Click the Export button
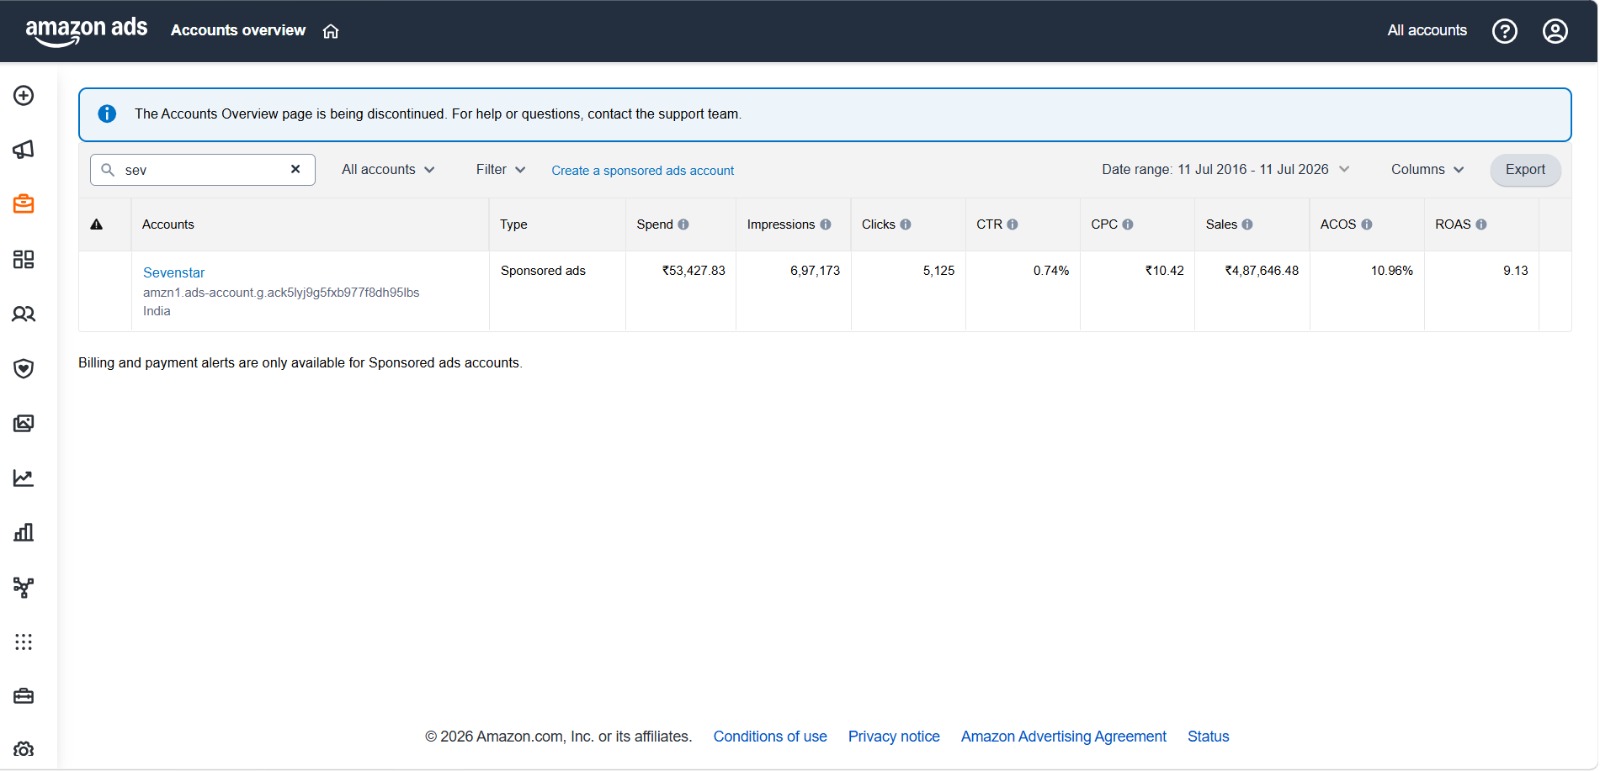The image size is (1600, 771). [1525, 170]
